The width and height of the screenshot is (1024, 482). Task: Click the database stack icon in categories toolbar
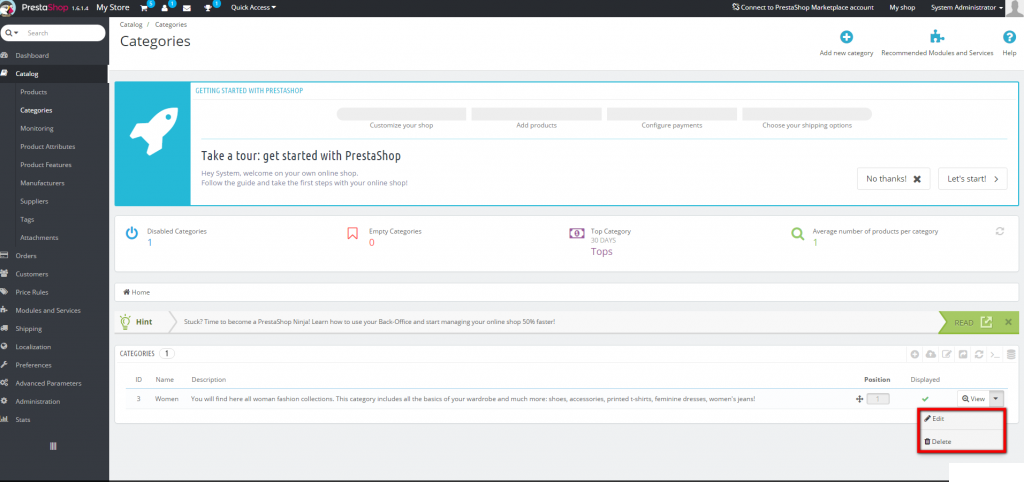pos(1011,355)
